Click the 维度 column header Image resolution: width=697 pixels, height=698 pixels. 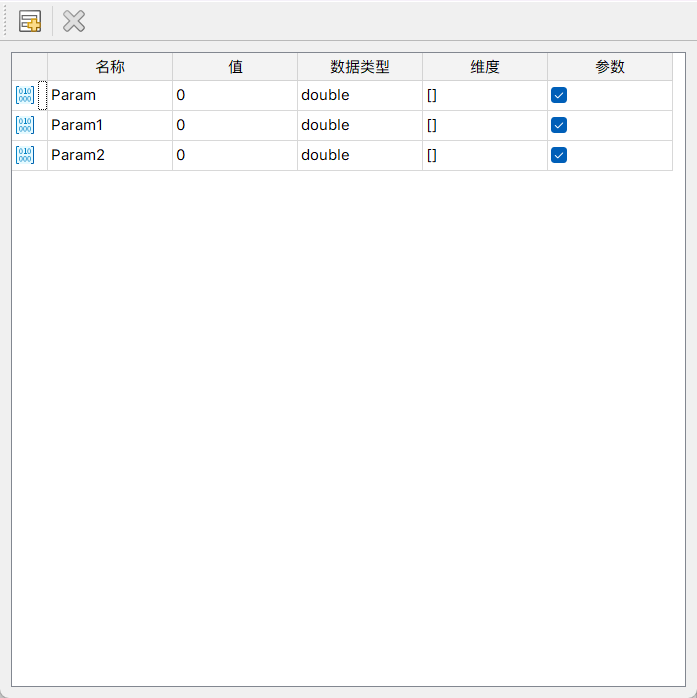click(x=485, y=67)
